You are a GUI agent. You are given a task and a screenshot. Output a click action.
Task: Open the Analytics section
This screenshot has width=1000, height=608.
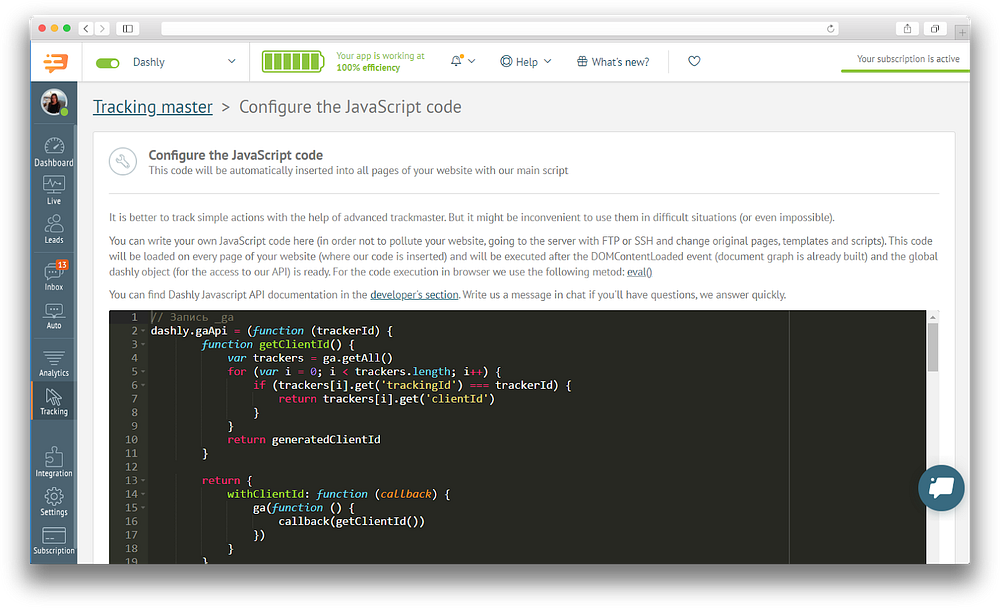coord(54,363)
